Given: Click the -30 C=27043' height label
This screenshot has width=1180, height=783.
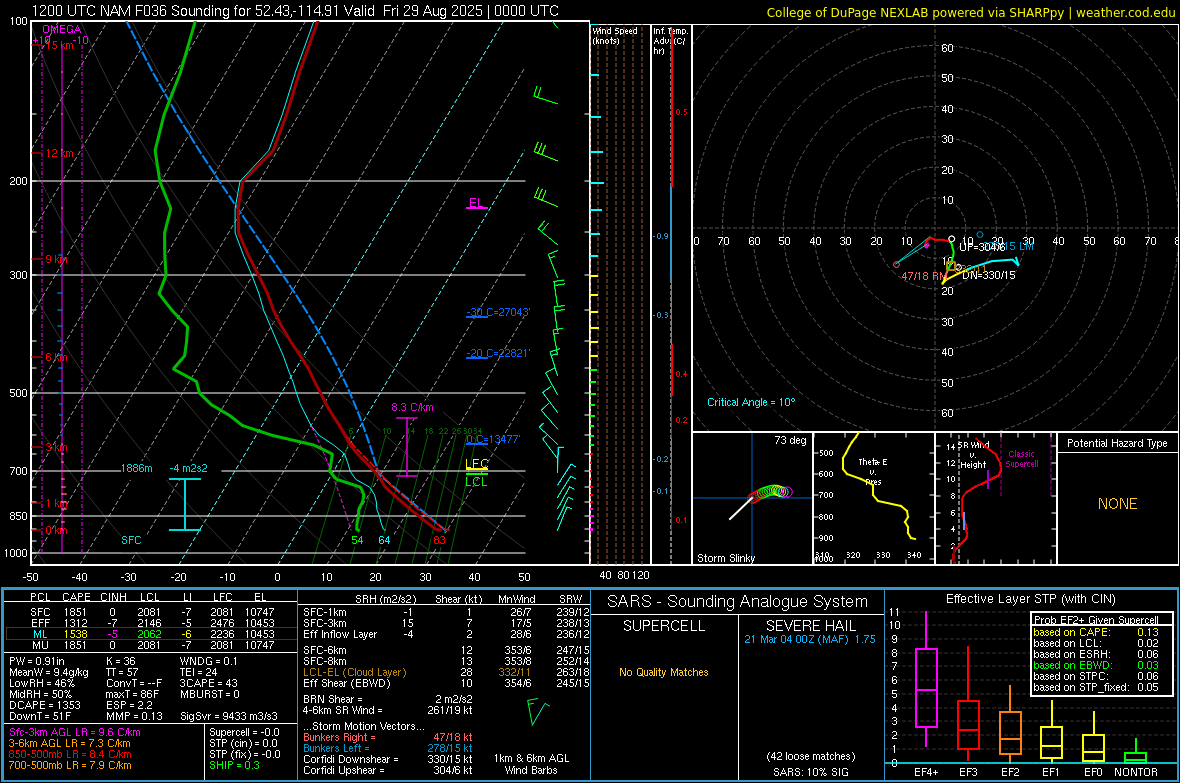Looking at the screenshot, I should pyautogui.click(x=498, y=312).
